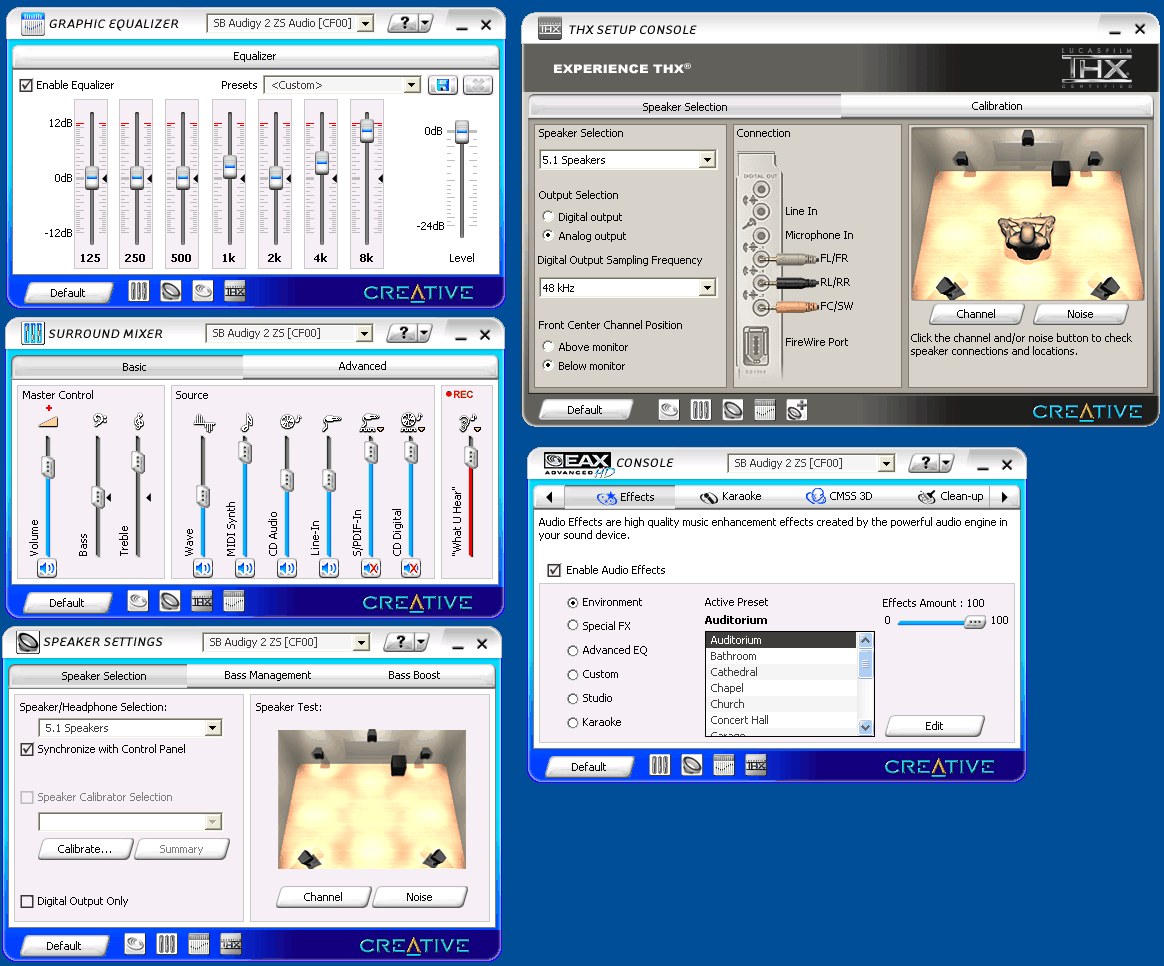Switch to Advanced tab in Surround Mixer
Screen dimensions: 1164x966
[362, 366]
